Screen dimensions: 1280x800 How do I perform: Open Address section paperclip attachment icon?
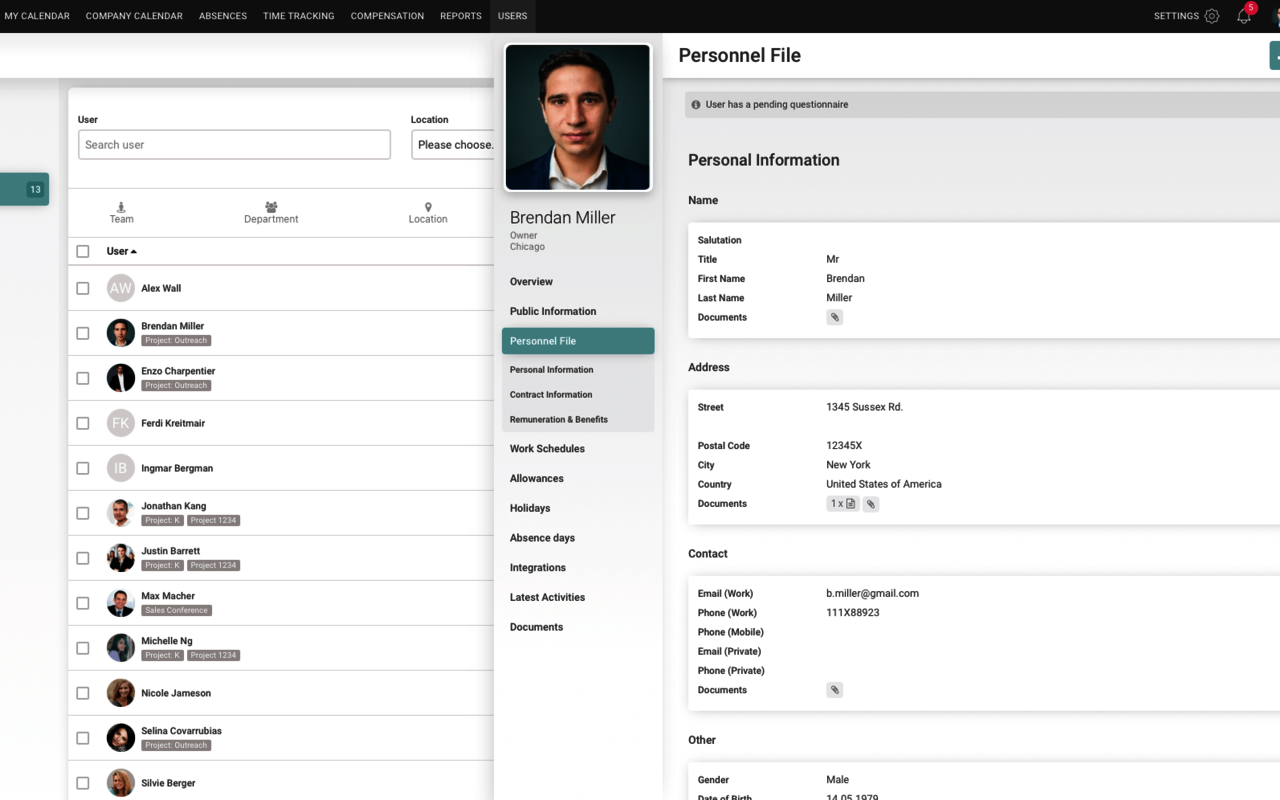[870, 504]
